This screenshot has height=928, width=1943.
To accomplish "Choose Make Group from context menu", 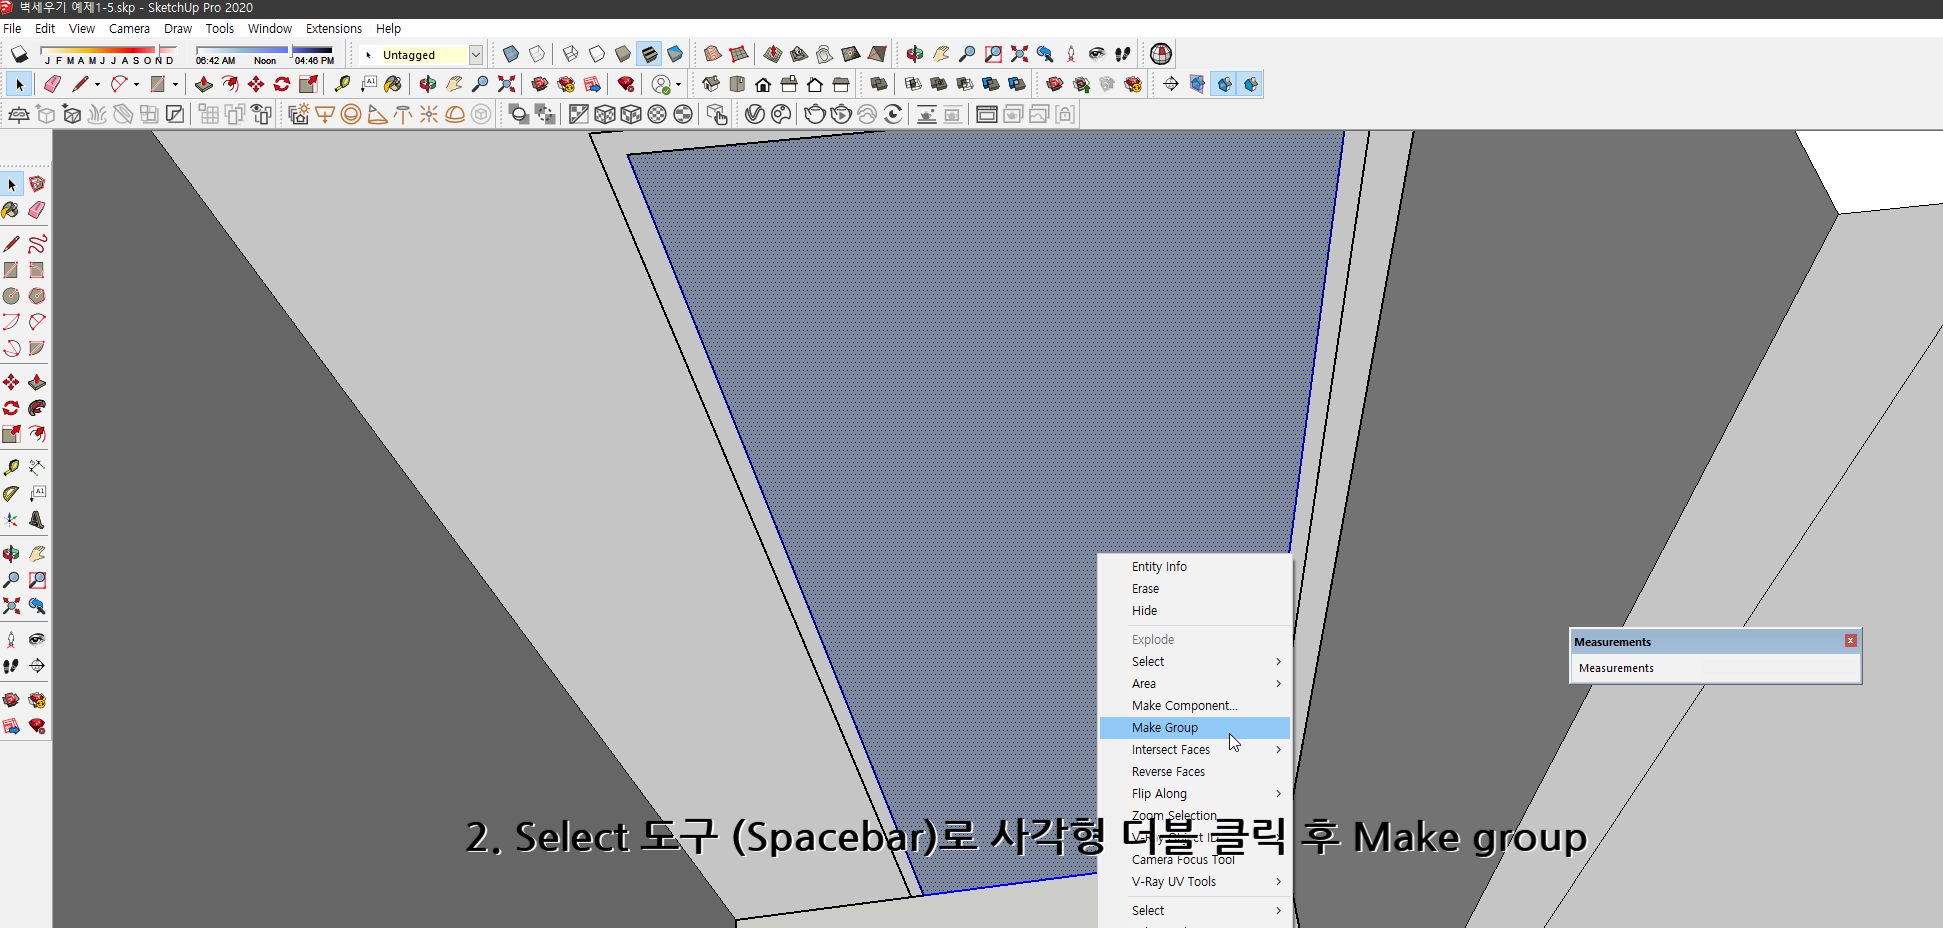I will tap(1195, 728).
